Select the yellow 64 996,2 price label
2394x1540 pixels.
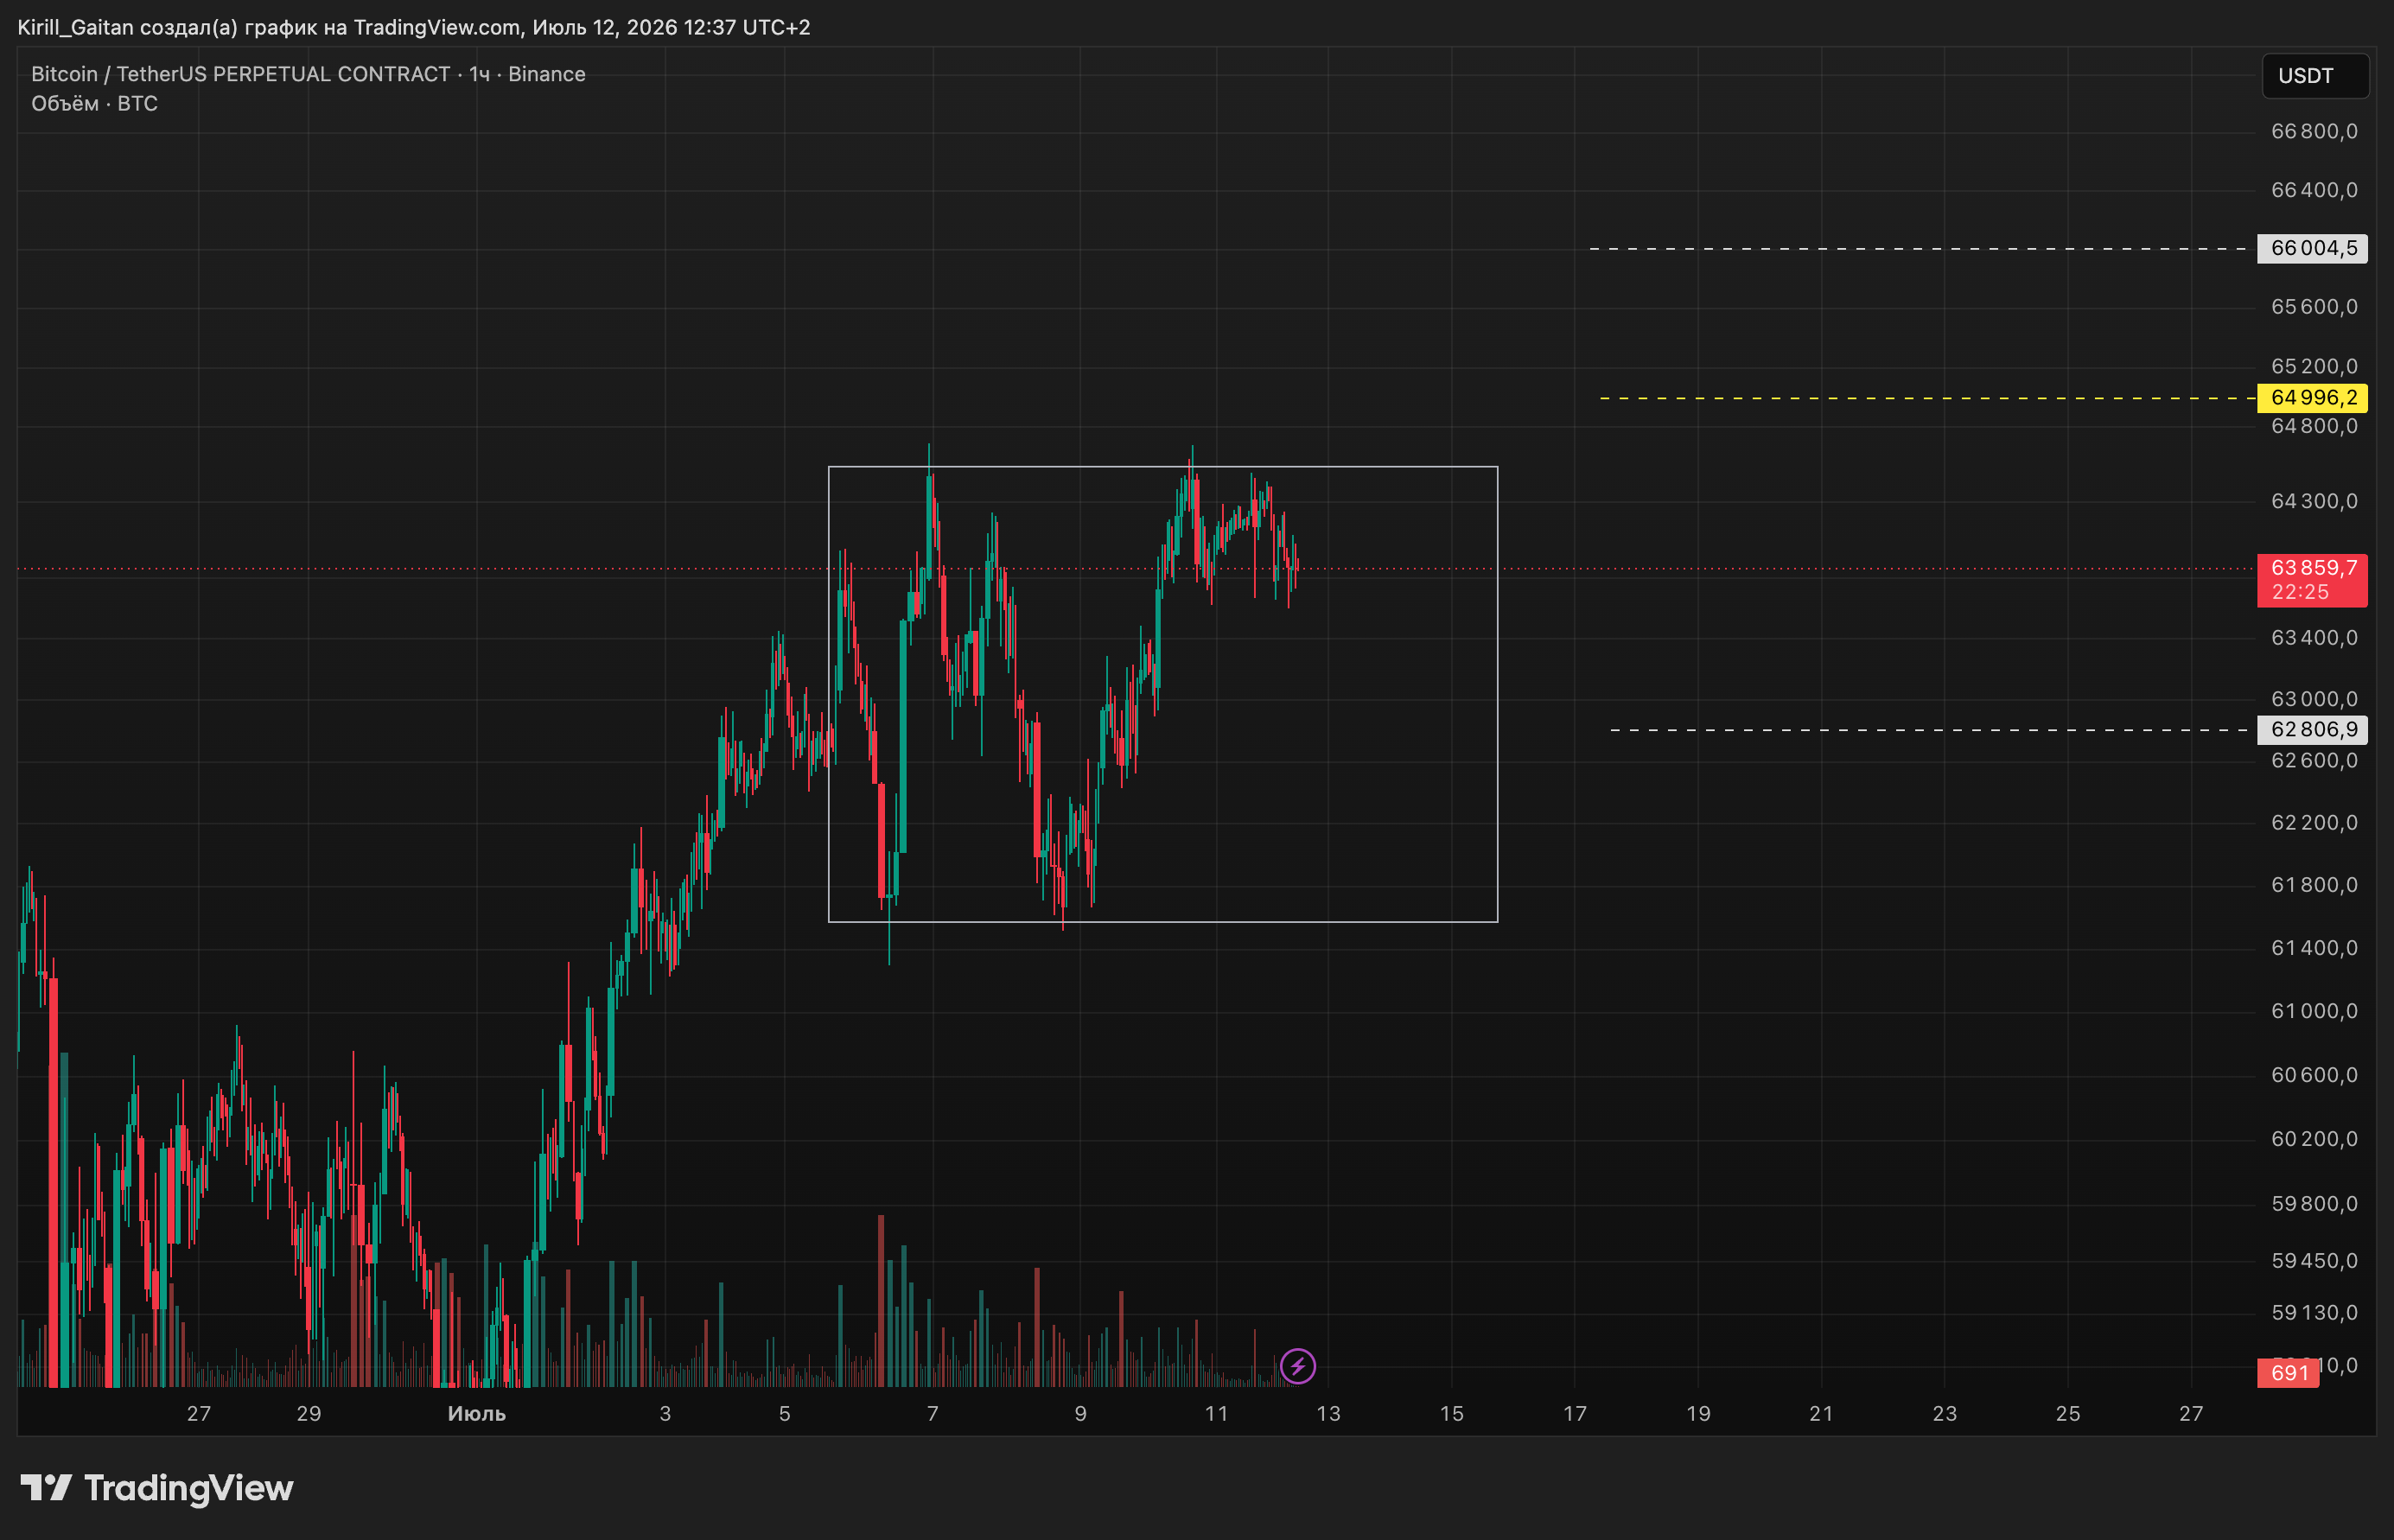2313,398
